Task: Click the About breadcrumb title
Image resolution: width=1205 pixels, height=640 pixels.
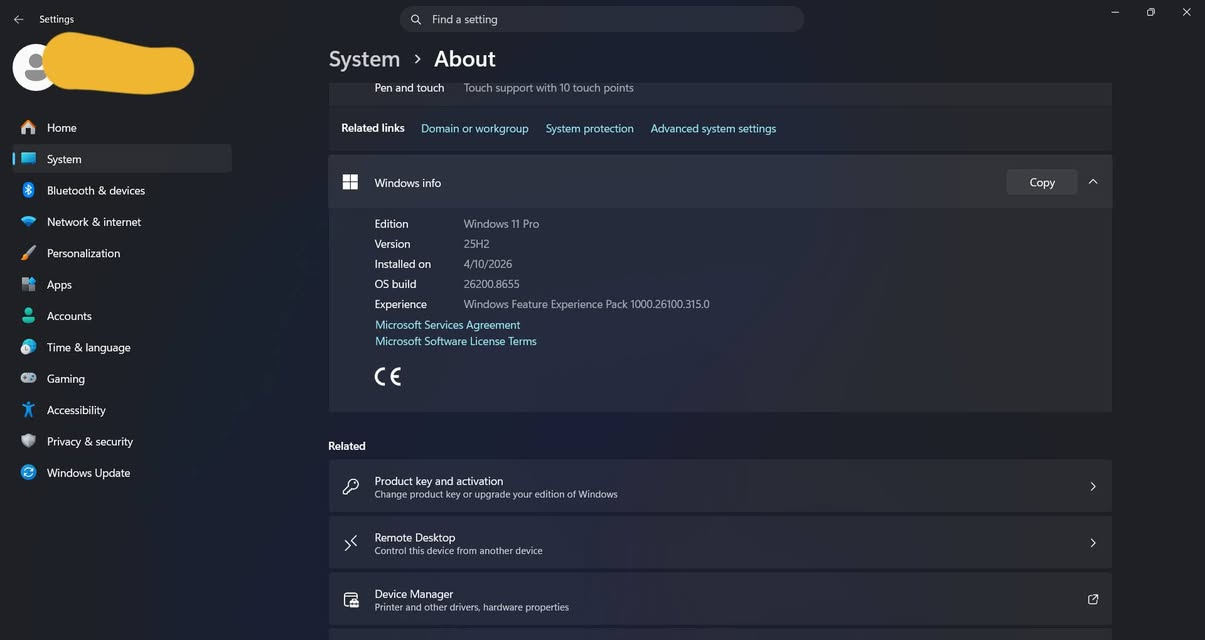Action: (464, 59)
